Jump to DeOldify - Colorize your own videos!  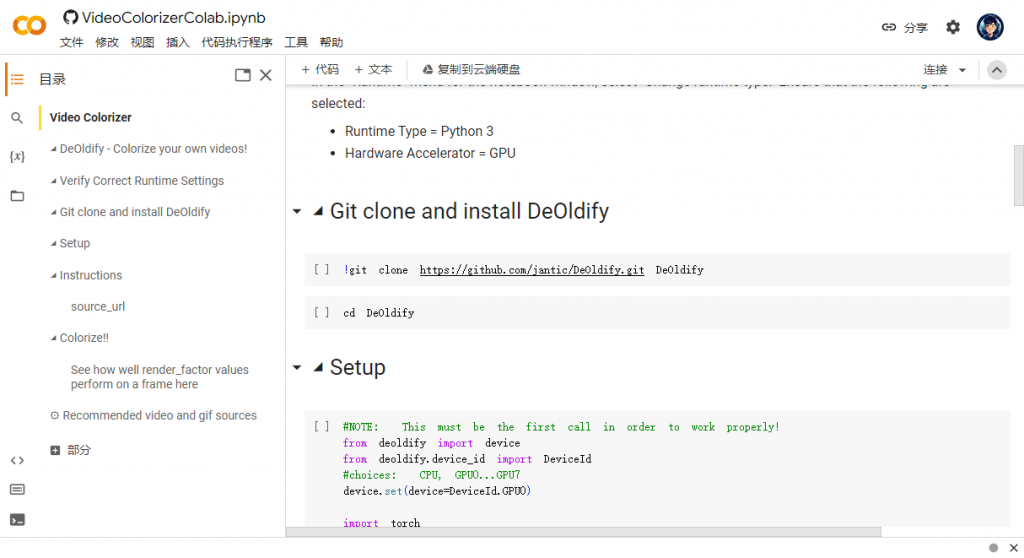tap(153, 149)
